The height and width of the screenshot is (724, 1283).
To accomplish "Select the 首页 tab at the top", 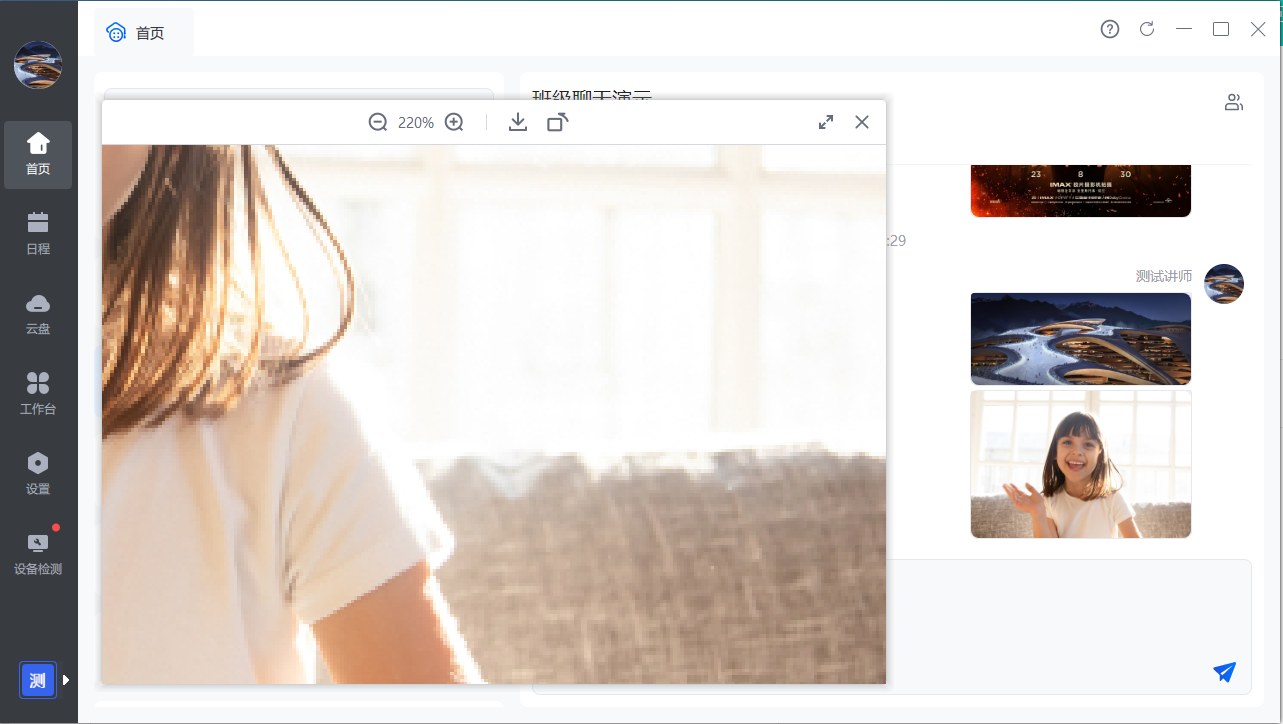I will (144, 33).
